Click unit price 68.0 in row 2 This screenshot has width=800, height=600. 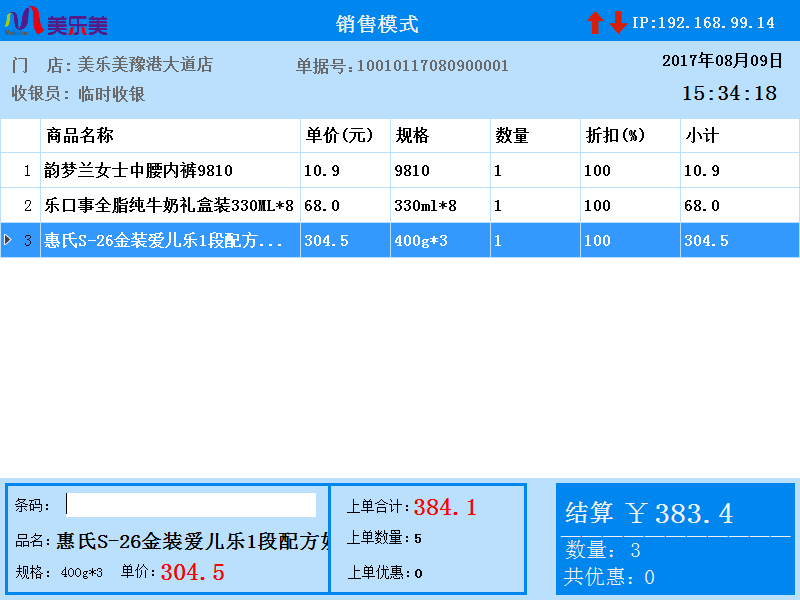coord(345,206)
